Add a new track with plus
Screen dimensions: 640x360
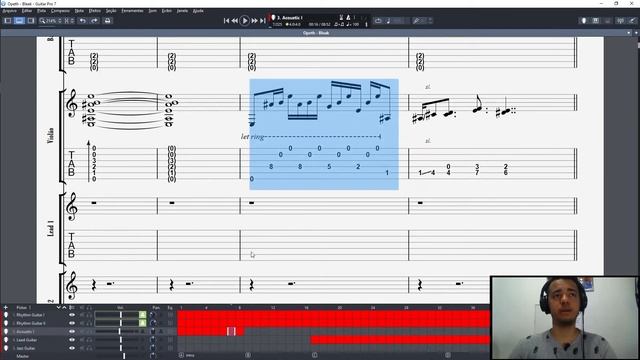coord(5,307)
